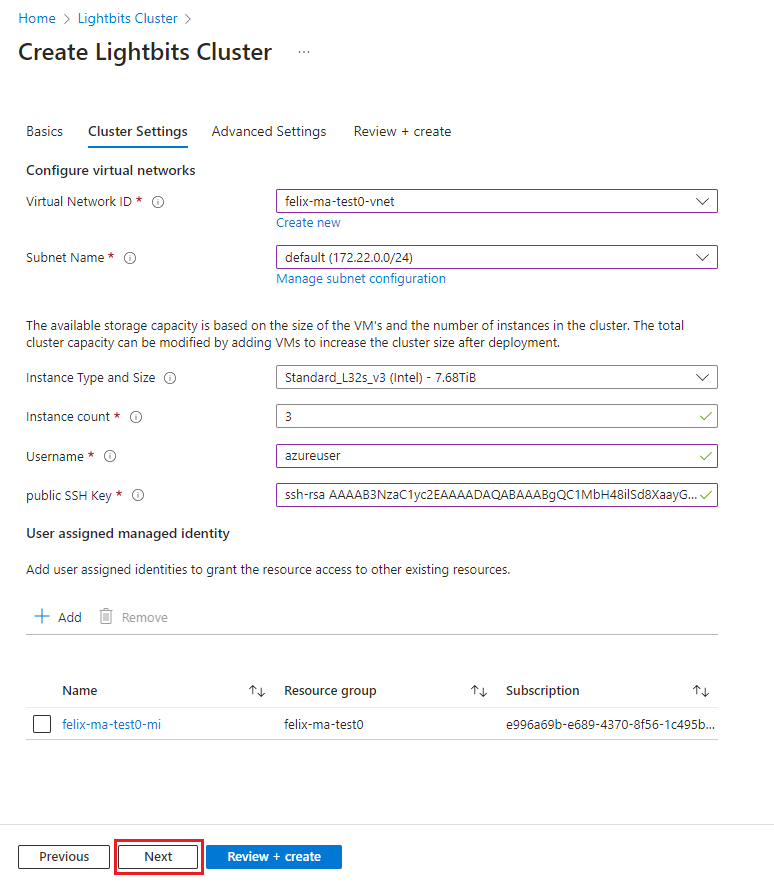The image size is (774, 889).
Task: Click the Instance count input field
Action: pyautogui.click(x=497, y=416)
